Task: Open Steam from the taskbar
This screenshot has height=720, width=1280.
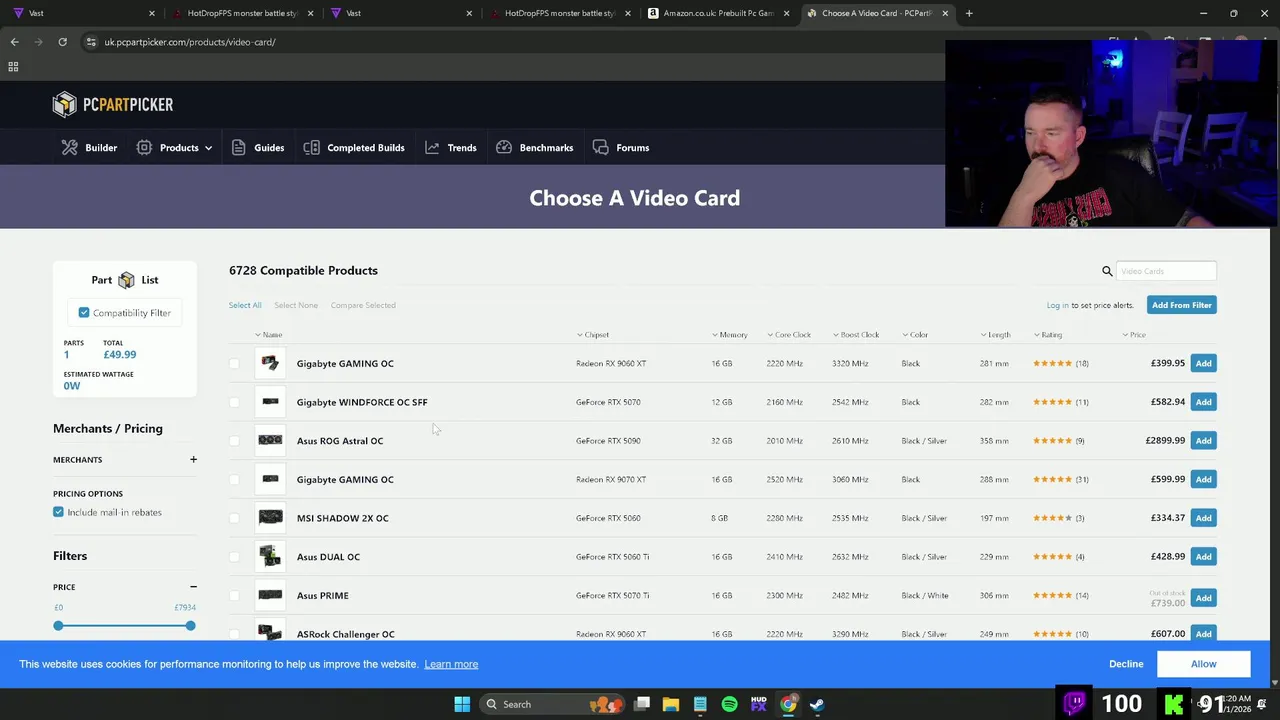Action: (817, 704)
